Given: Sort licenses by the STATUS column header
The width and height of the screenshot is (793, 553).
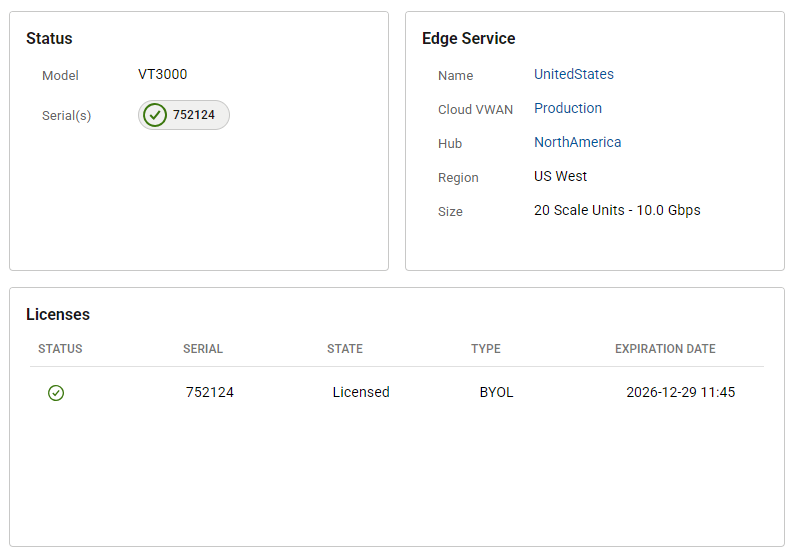Looking at the screenshot, I should click(60, 349).
